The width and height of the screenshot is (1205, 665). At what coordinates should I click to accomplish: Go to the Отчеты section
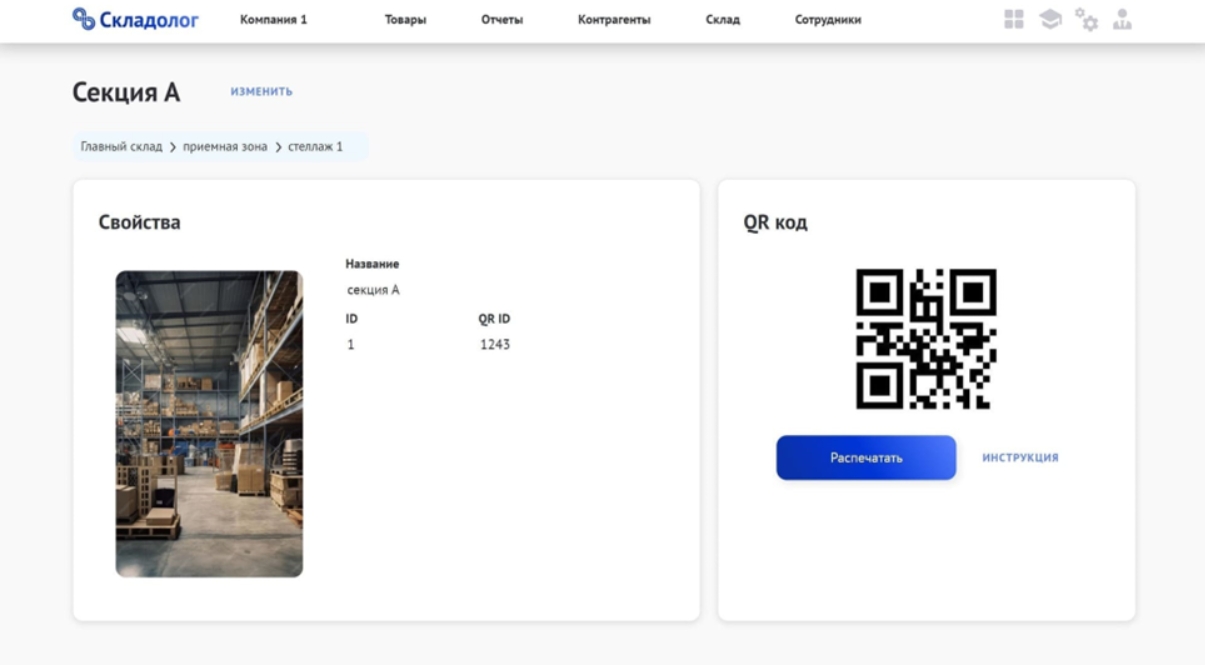point(502,20)
